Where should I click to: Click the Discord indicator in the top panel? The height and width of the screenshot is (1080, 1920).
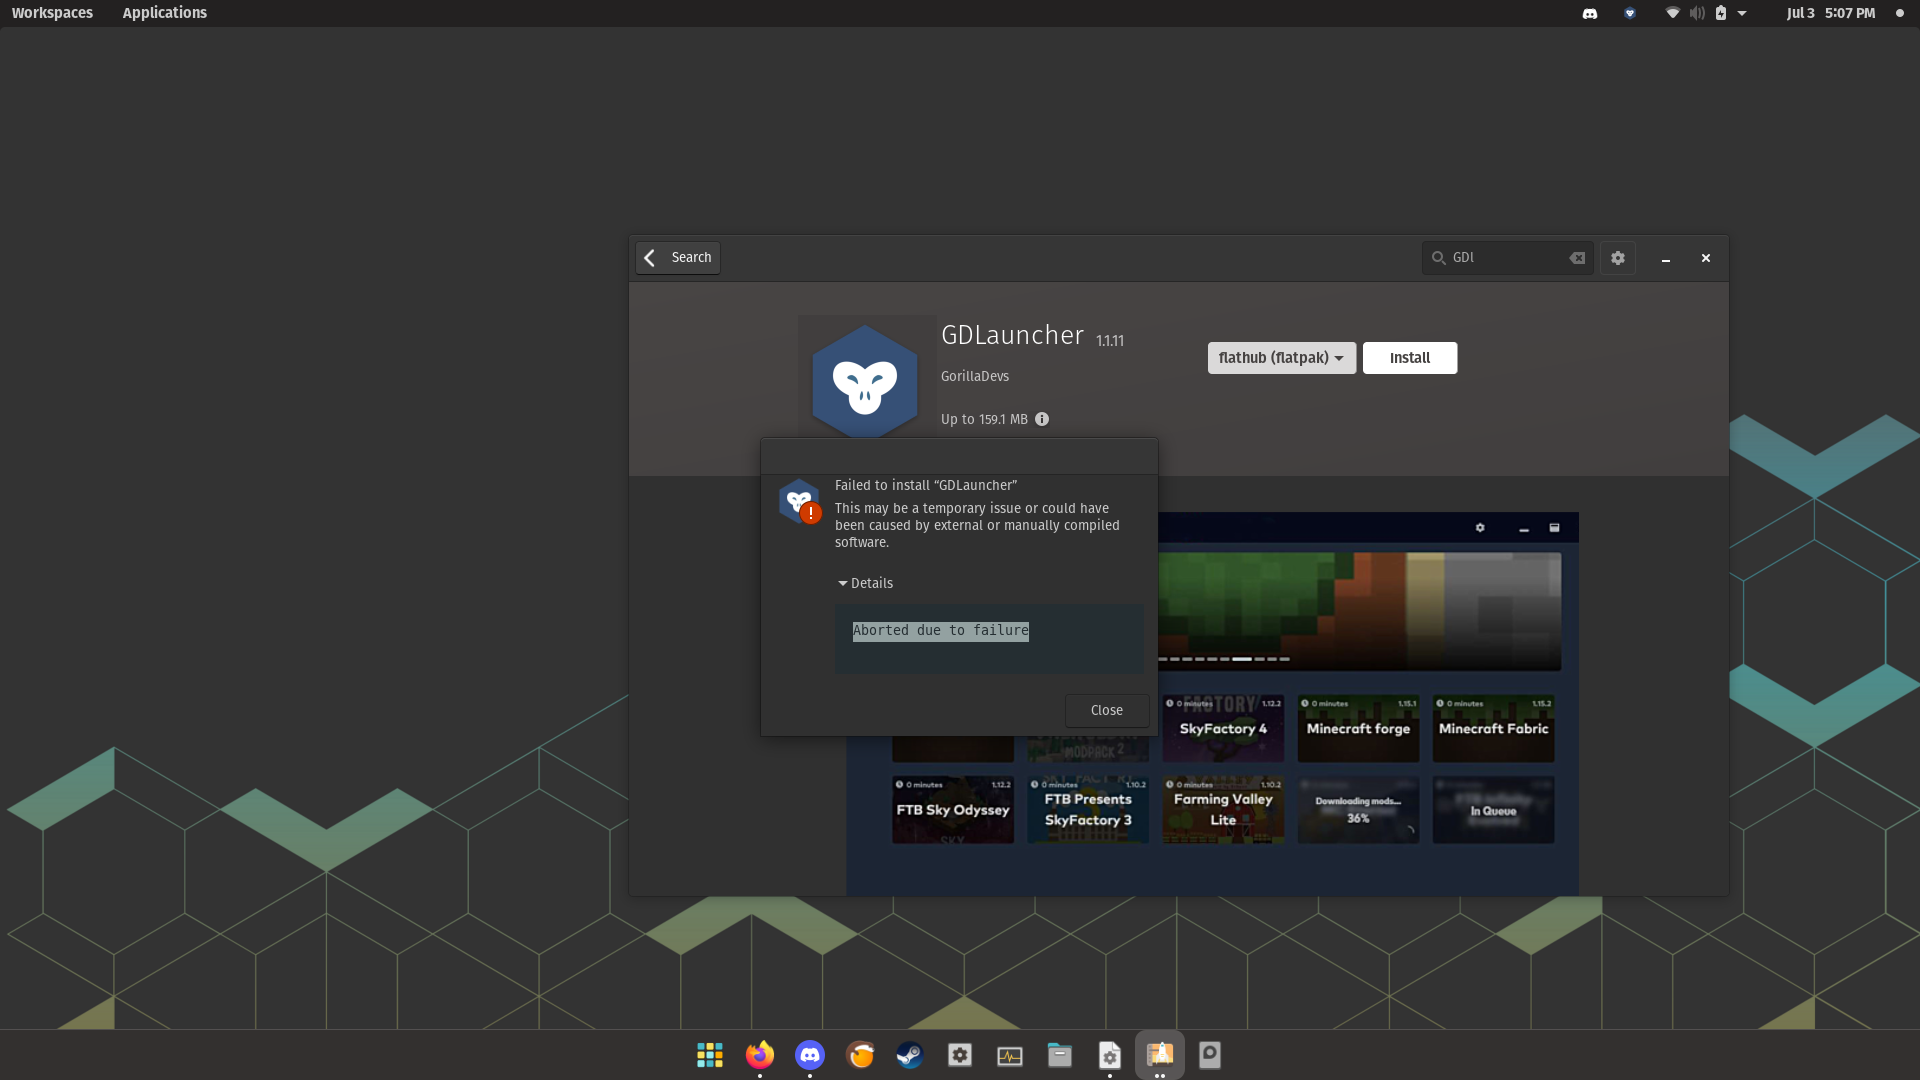click(1590, 13)
